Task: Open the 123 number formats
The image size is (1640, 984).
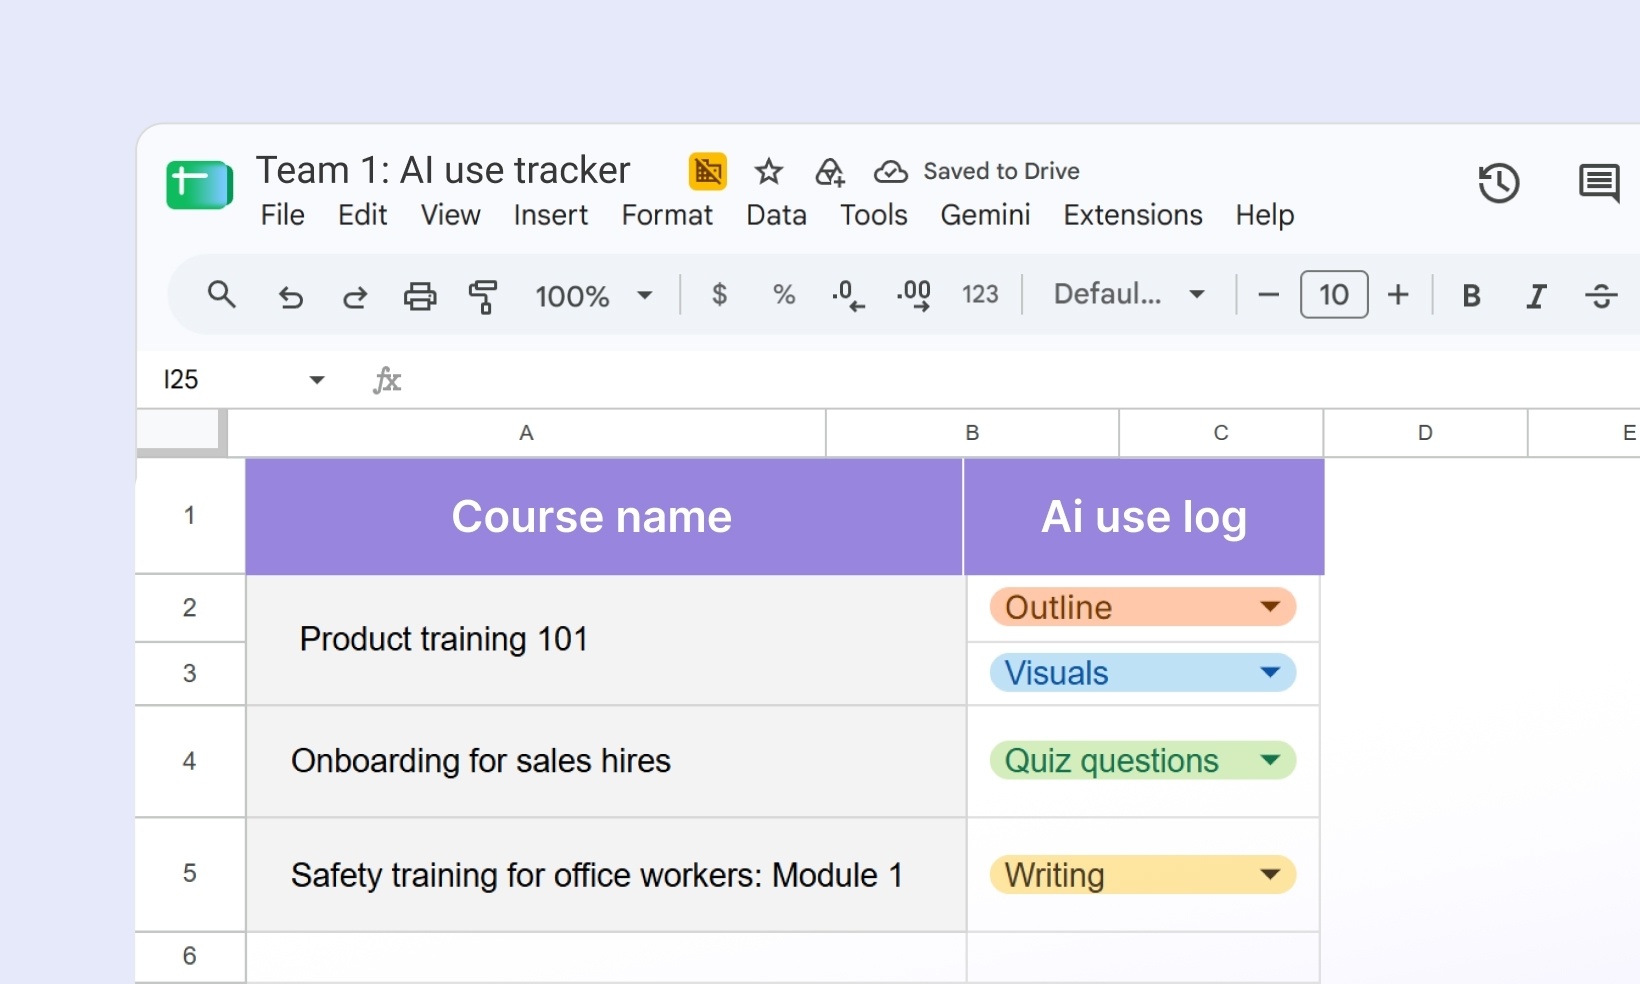Action: 980,294
